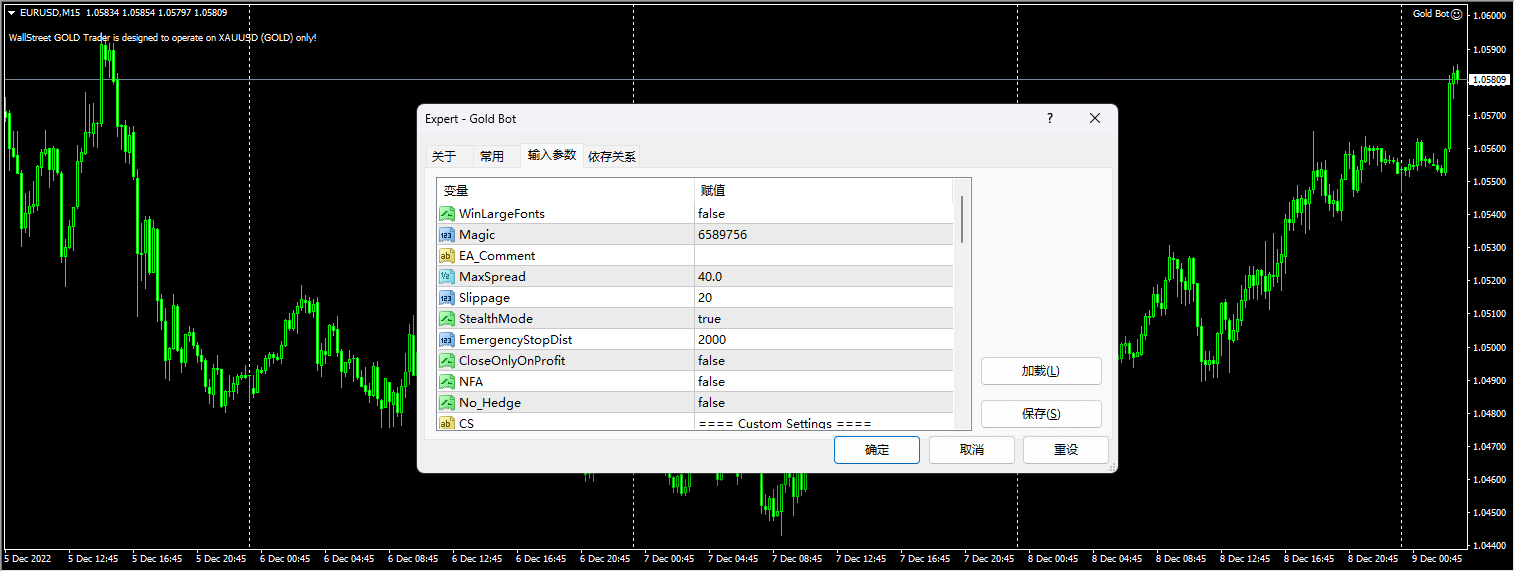Click the Slippage integer type icon
This screenshot has height=572, width=1515.
point(447,298)
